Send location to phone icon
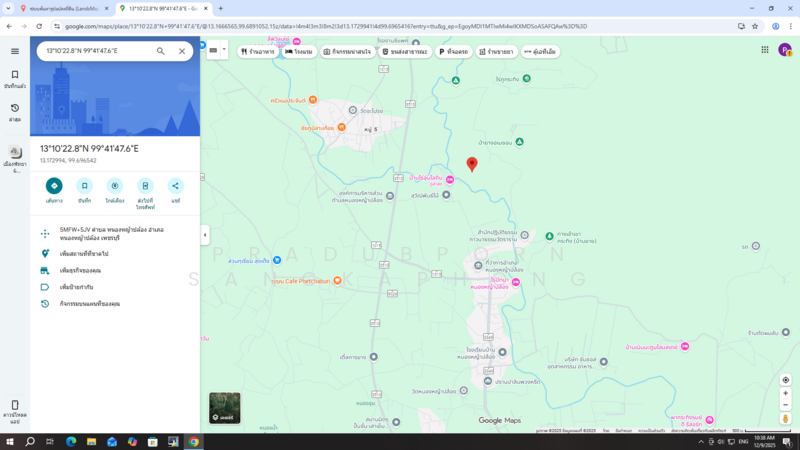The image size is (800, 450). click(x=145, y=186)
